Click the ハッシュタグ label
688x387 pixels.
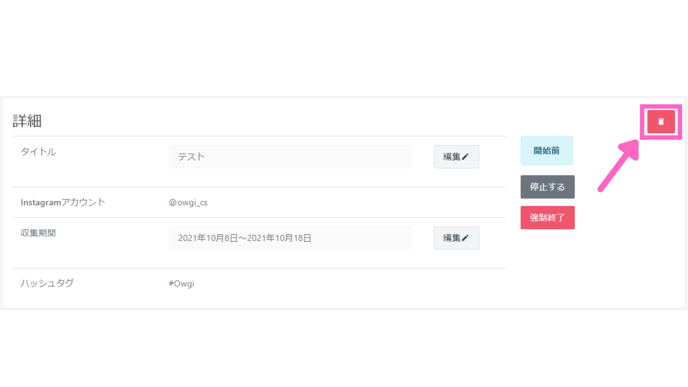[x=47, y=283]
